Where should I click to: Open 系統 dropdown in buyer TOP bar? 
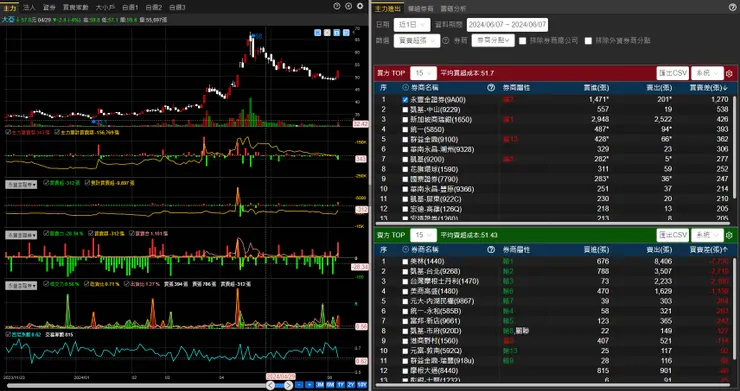click(x=706, y=74)
